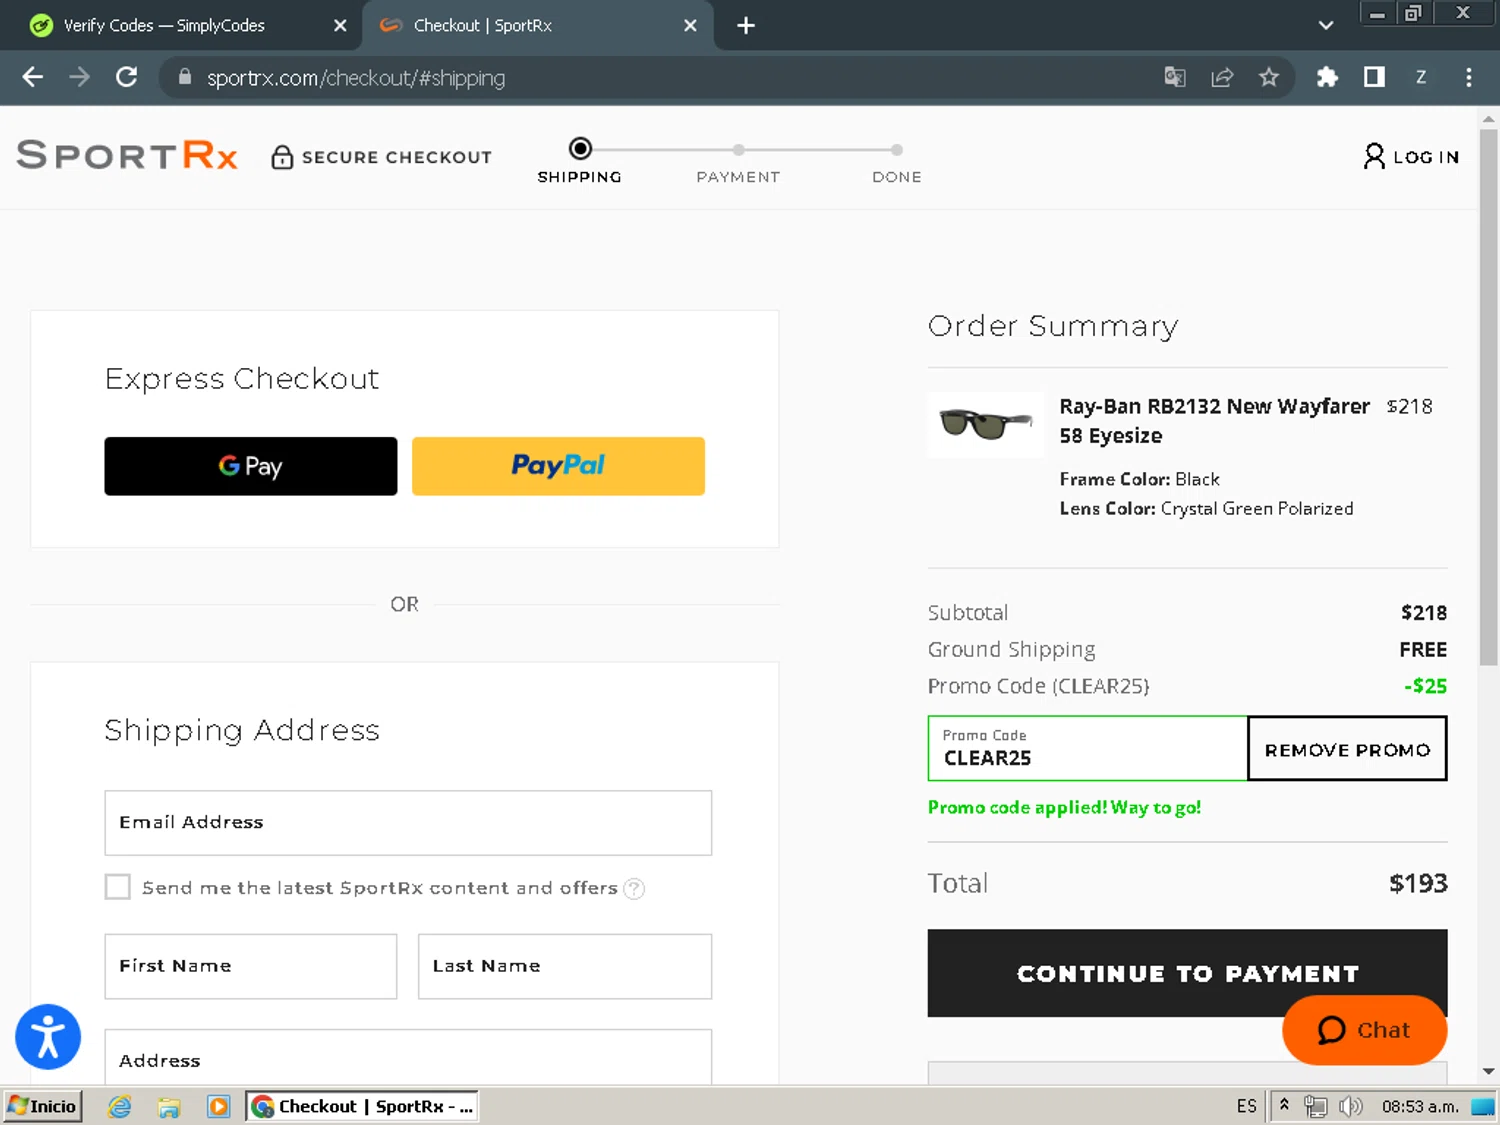Click the Remove Promo button
Screen dimensions: 1500x1125
point(1347,748)
